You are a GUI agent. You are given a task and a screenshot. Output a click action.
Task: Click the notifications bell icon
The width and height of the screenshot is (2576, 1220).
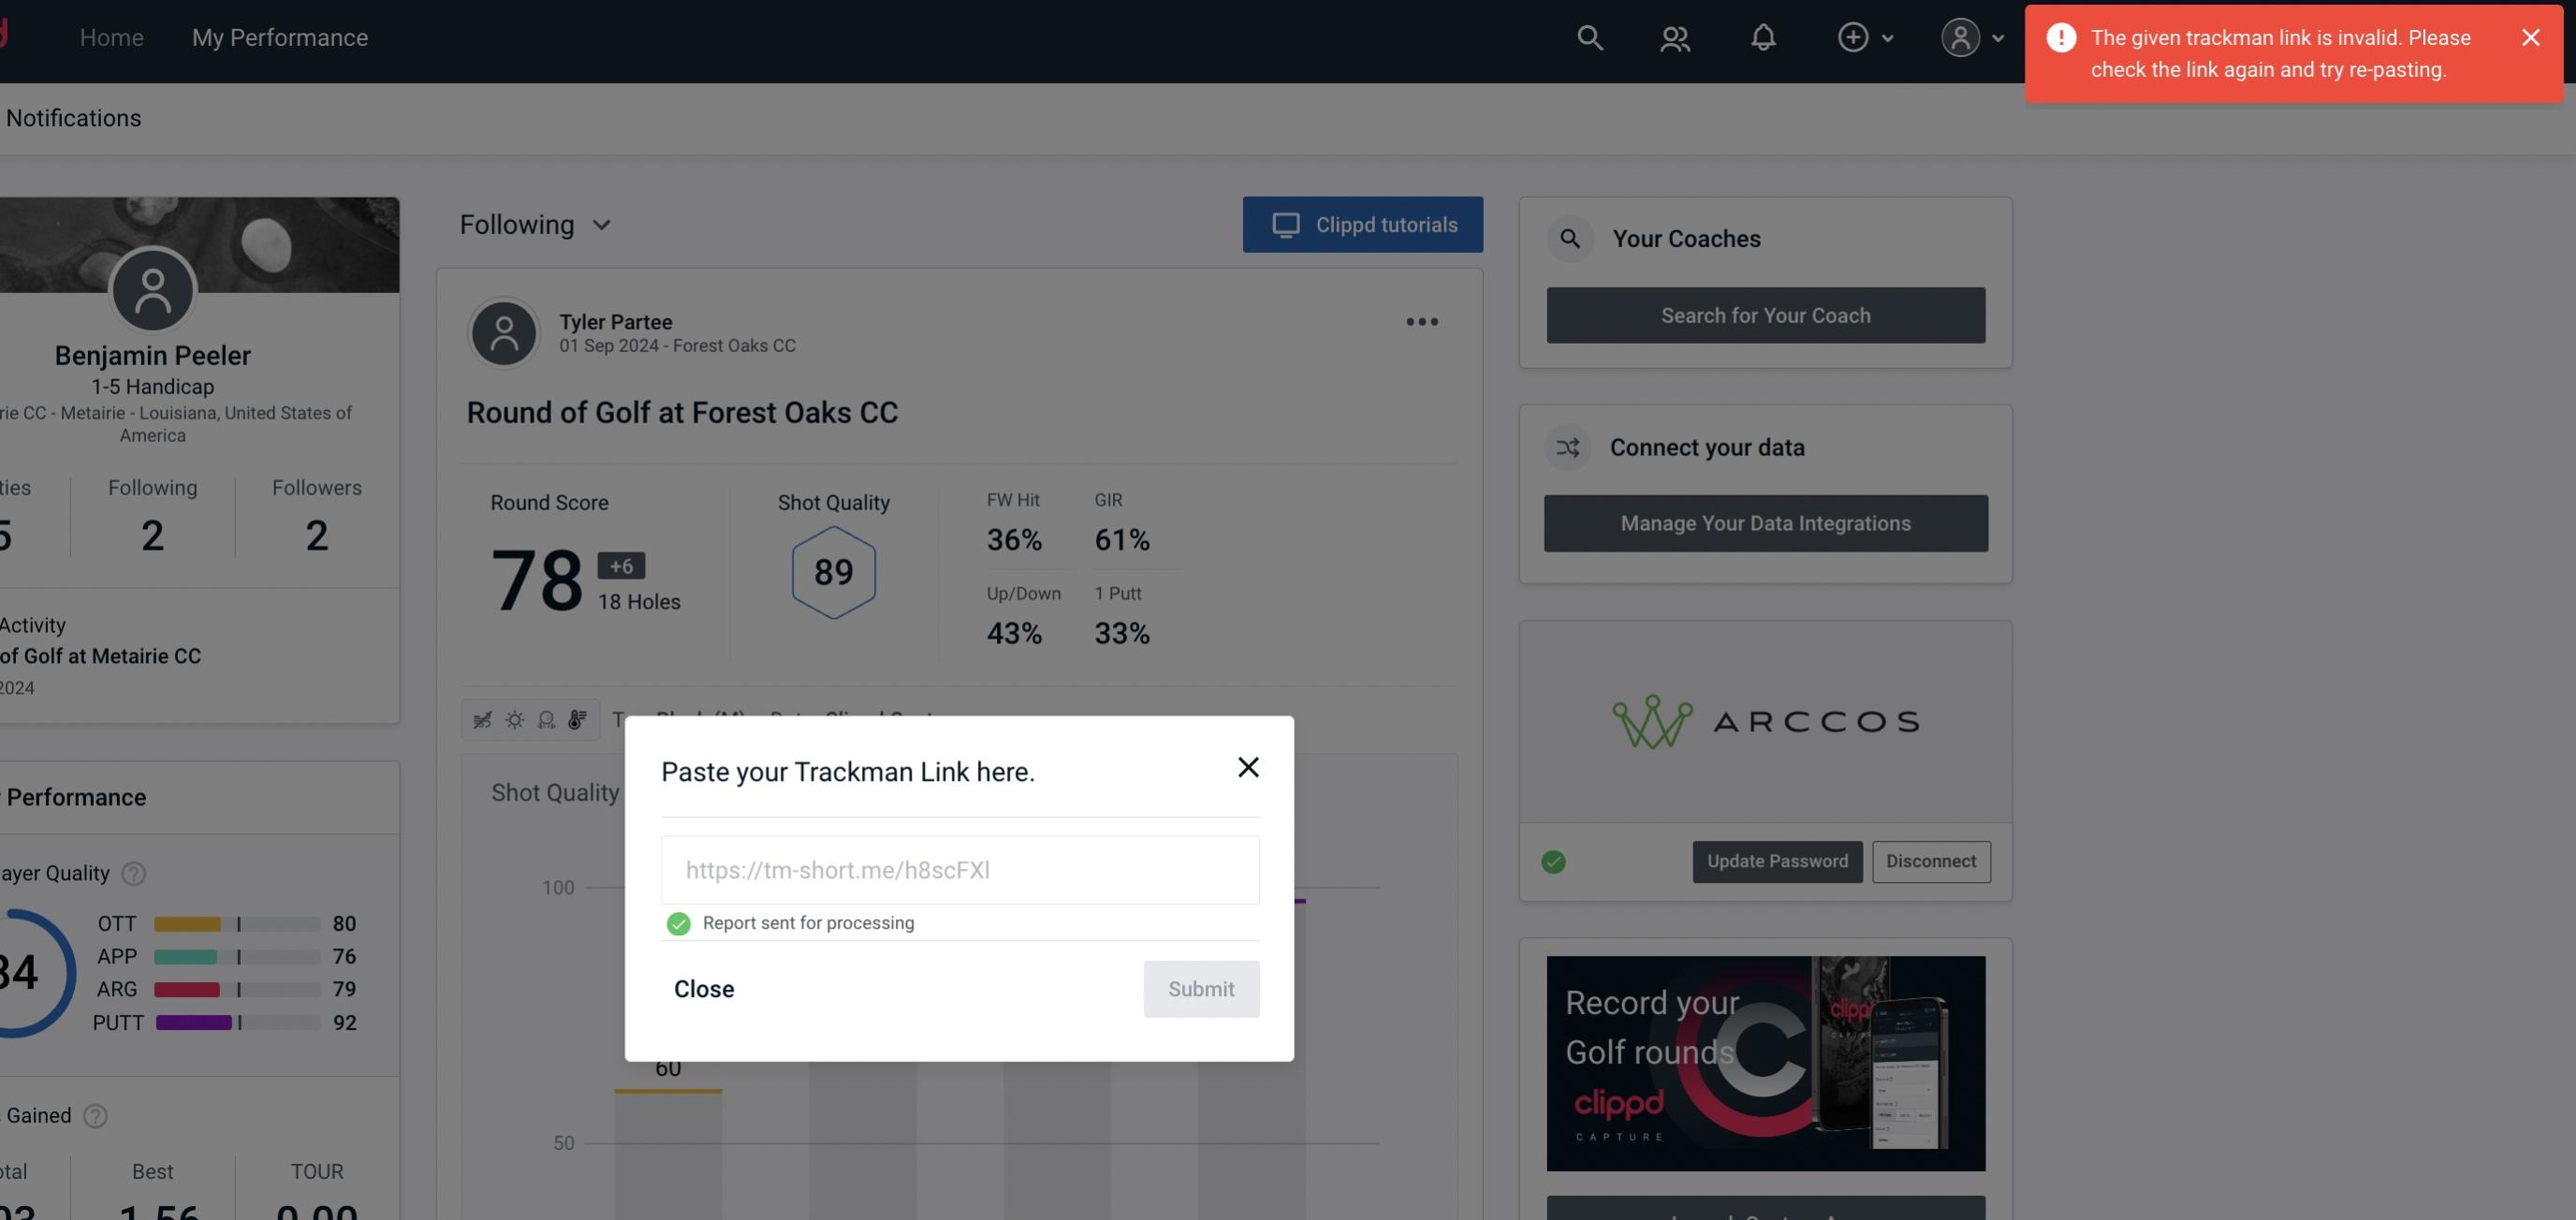click(x=1764, y=37)
